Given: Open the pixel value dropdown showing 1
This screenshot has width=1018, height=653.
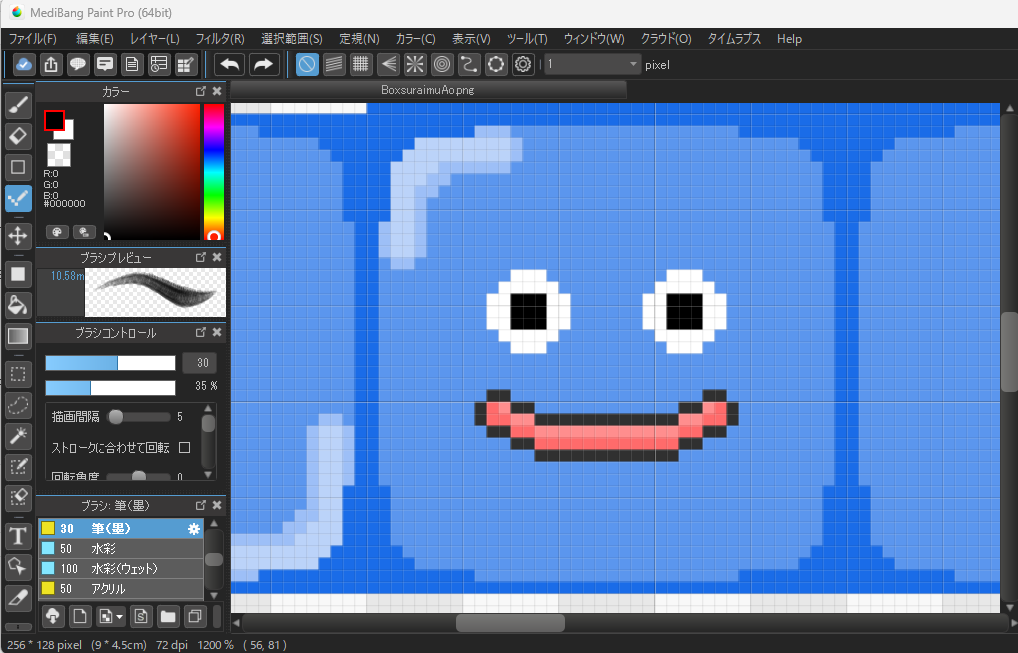Looking at the screenshot, I should tap(592, 64).
